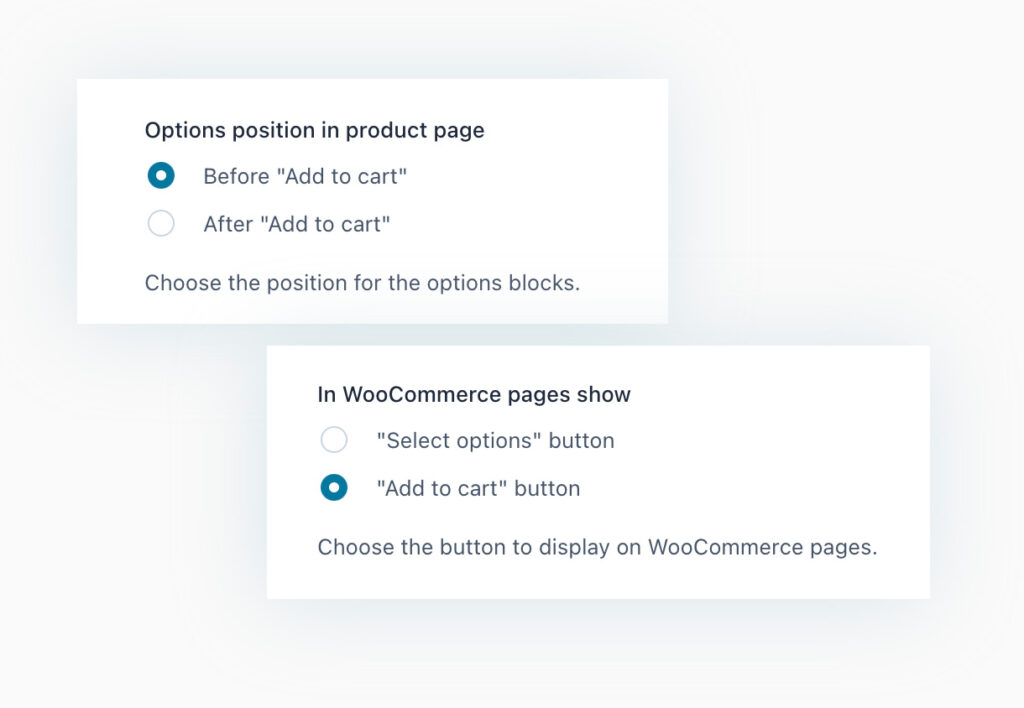Viewport: 1024px width, 708px height.
Task: Click the Before "Add to cart" label text
Action: click(x=305, y=177)
